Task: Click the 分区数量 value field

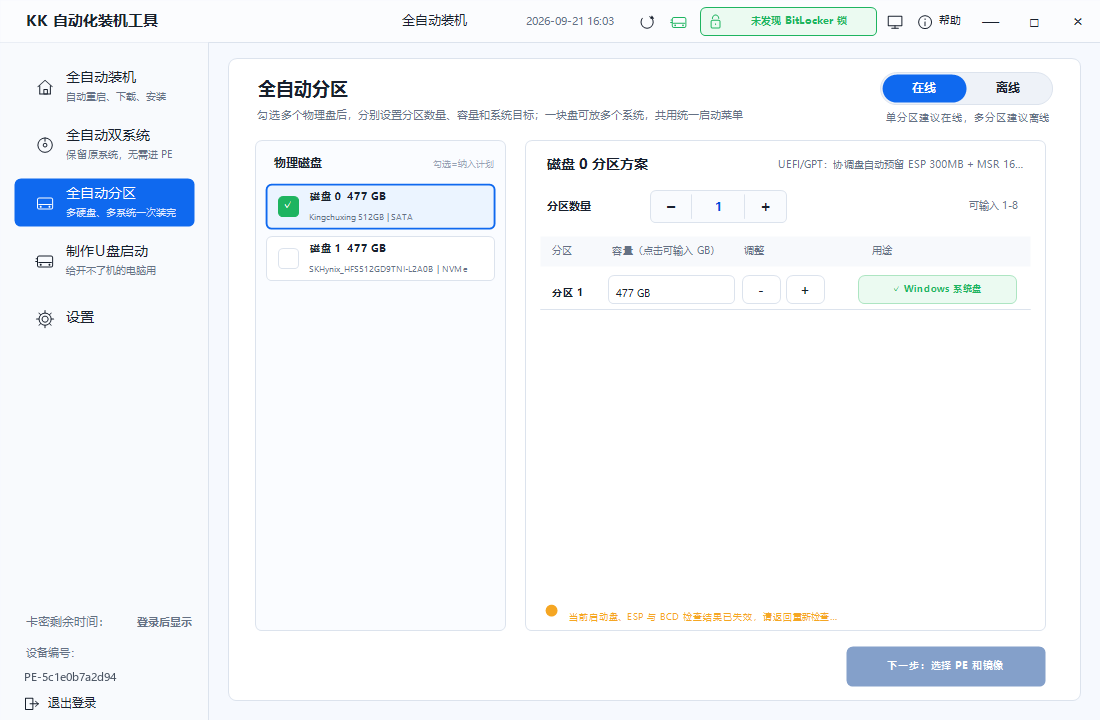Action: point(718,206)
